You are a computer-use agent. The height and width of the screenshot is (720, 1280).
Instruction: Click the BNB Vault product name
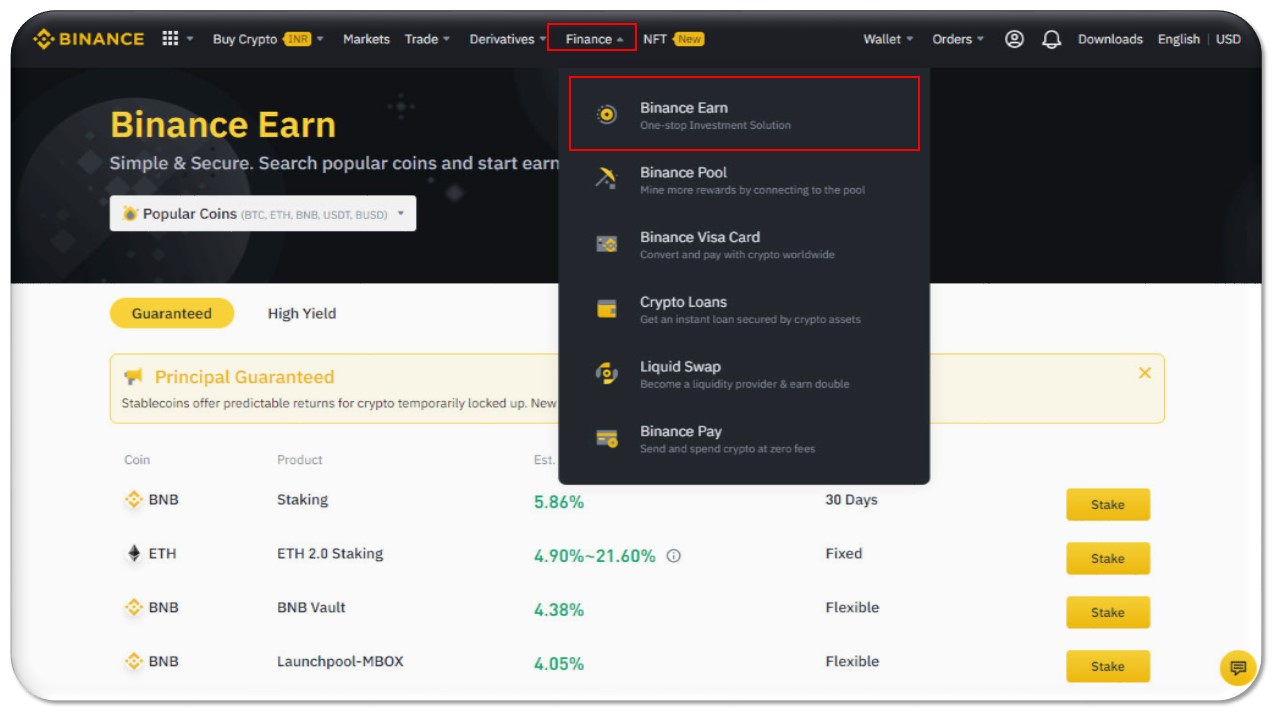pos(311,607)
